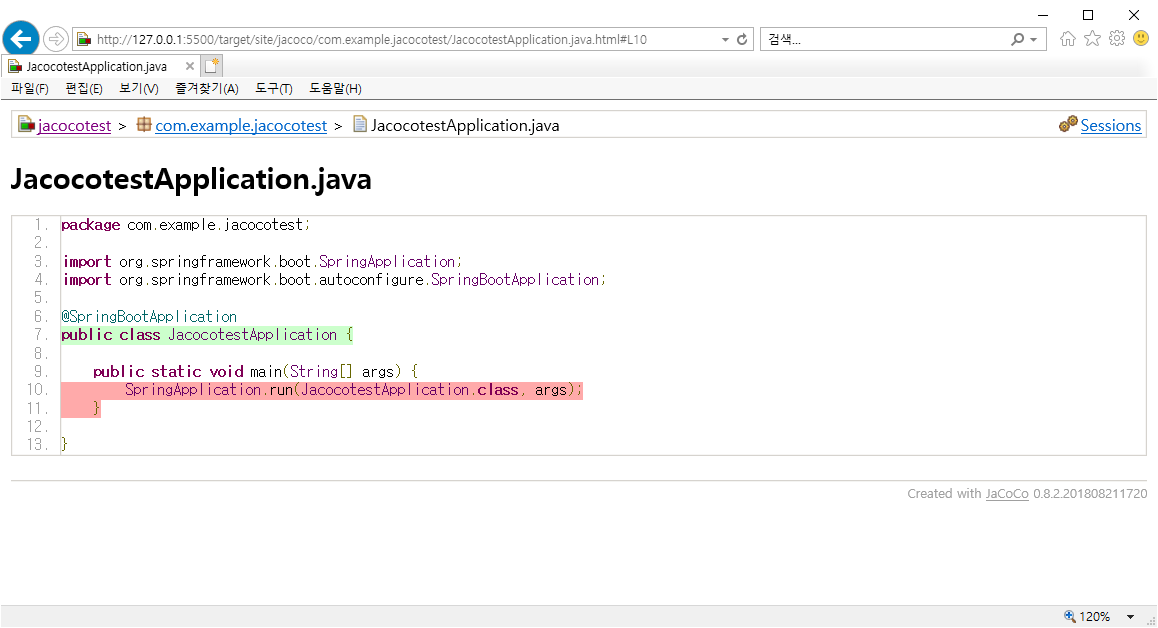Follow the jacocotest breadcrumb link
The width and height of the screenshot is (1158, 628).
74,126
